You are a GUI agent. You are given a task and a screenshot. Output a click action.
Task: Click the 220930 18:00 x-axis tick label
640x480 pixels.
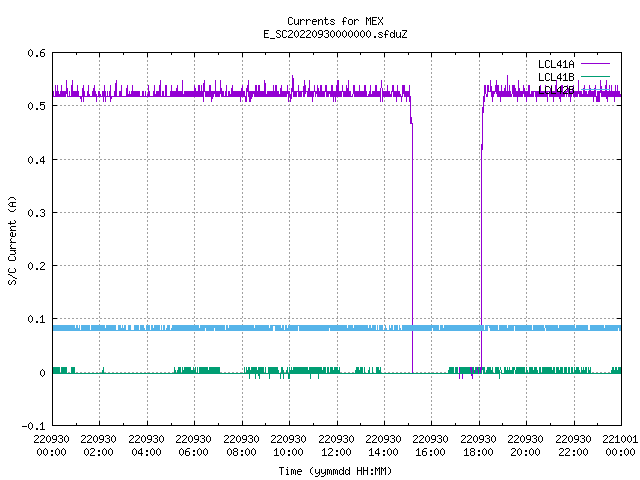pos(478,446)
